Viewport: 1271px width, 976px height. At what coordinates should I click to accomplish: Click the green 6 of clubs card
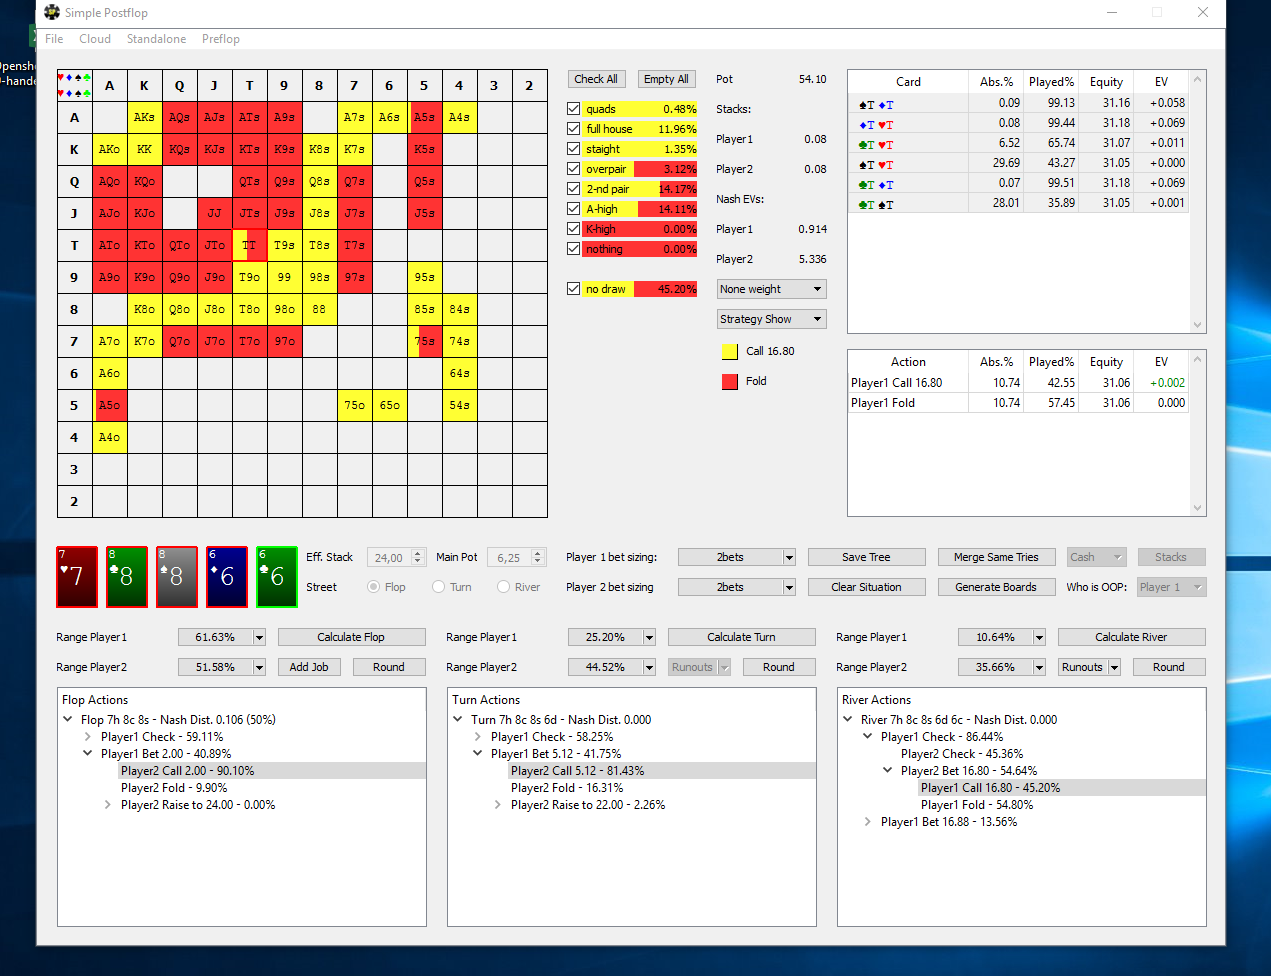[x=277, y=577]
